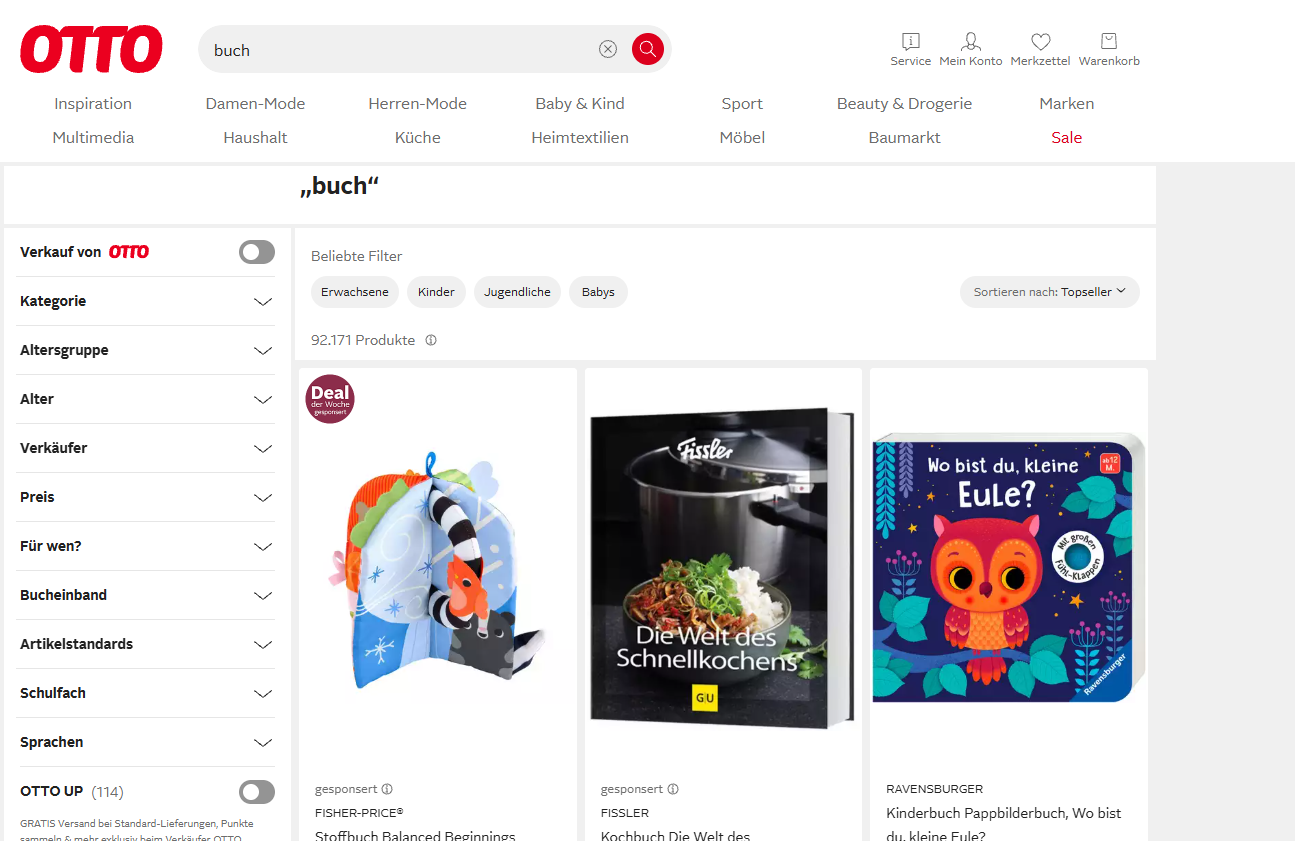This screenshot has height=841, width=1295.
Task: Click the 92.171 Produkte count text
Action: 363,340
